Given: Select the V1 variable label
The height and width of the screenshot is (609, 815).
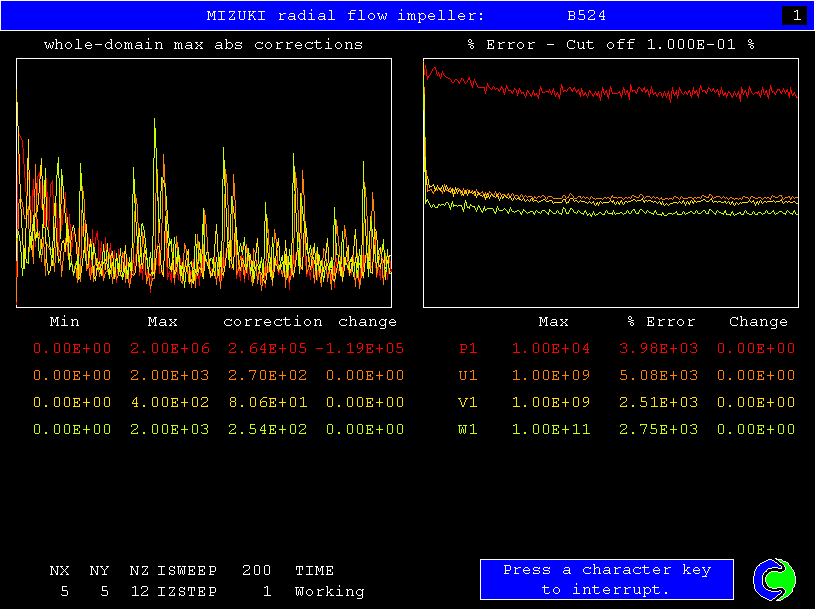Looking at the screenshot, I should coord(468,403).
